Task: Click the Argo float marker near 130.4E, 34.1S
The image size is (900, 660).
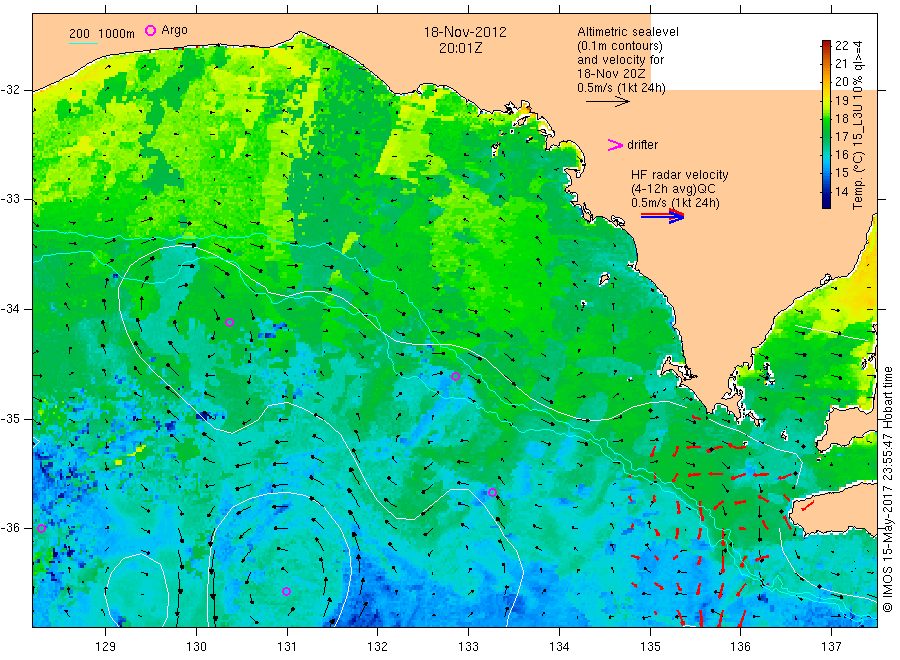Action: pyautogui.click(x=230, y=323)
